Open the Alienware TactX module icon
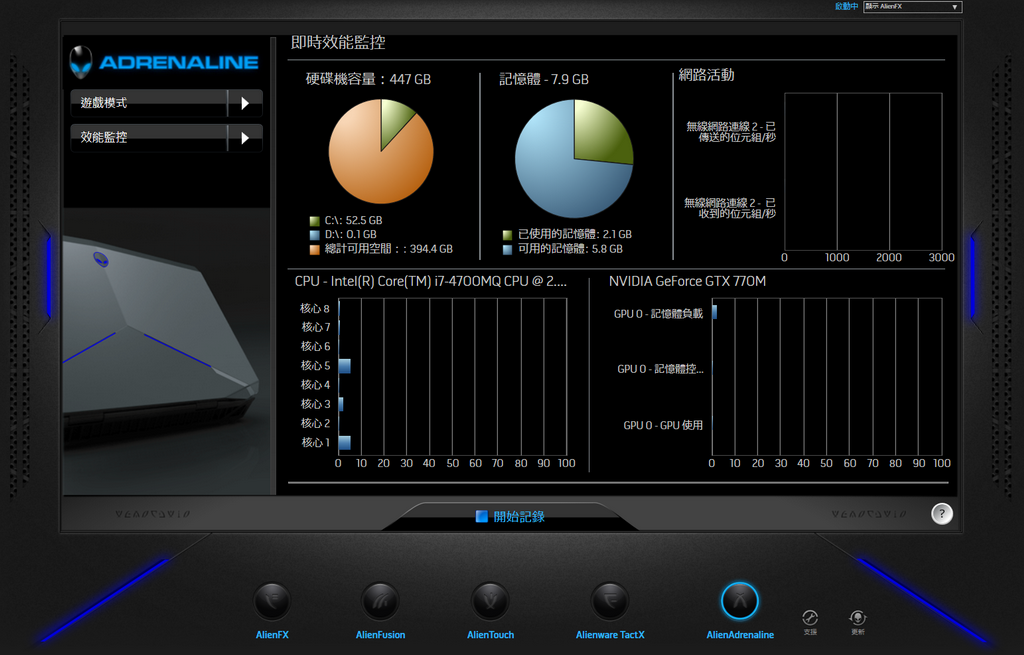This screenshot has width=1024, height=655. 610,601
